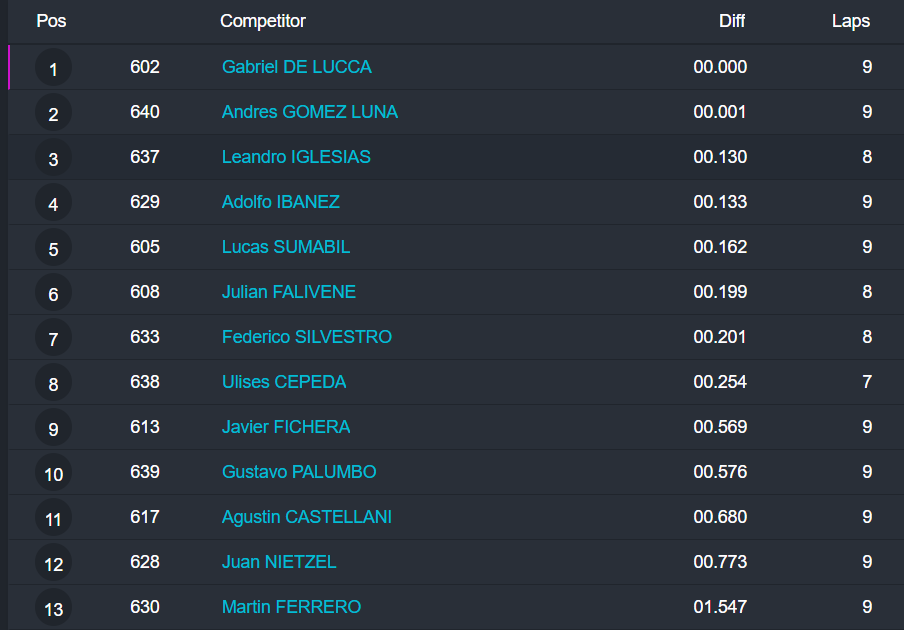Click the position 8 circle badge

click(x=53, y=383)
